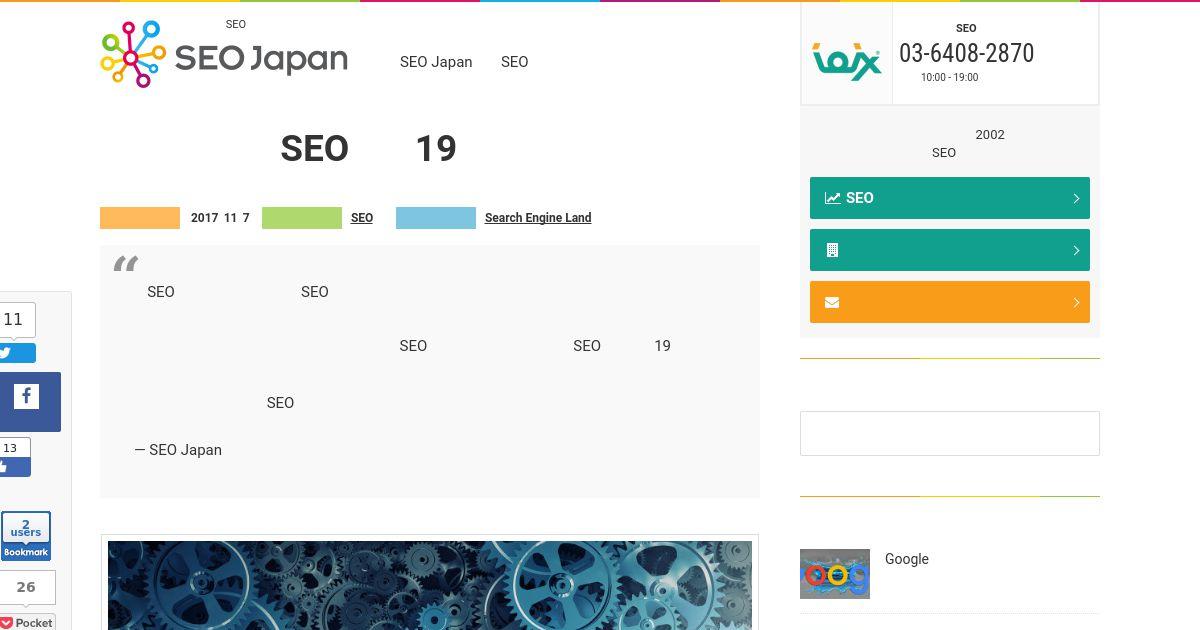Click the chart icon beside SEO button
Image resolution: width=1200 pixels, height=630 pixels.
click(x=832, y=198)
